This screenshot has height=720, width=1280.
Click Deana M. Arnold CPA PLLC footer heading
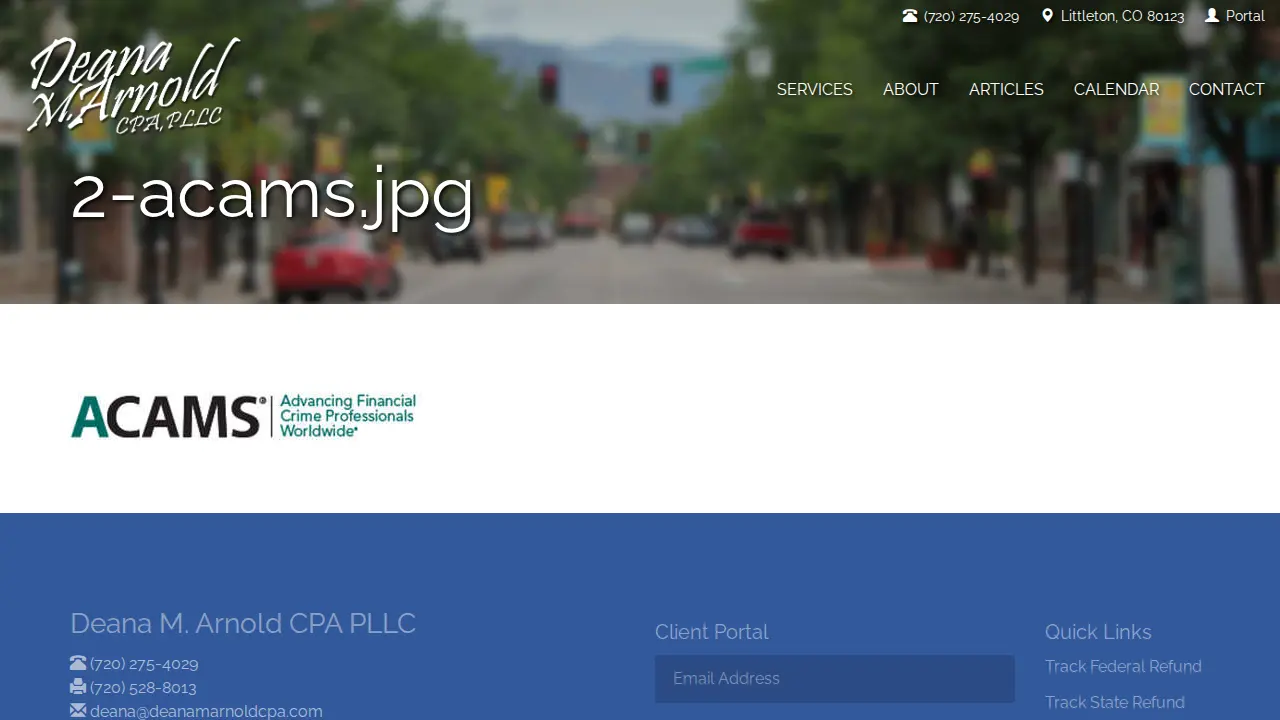(243, 623)
